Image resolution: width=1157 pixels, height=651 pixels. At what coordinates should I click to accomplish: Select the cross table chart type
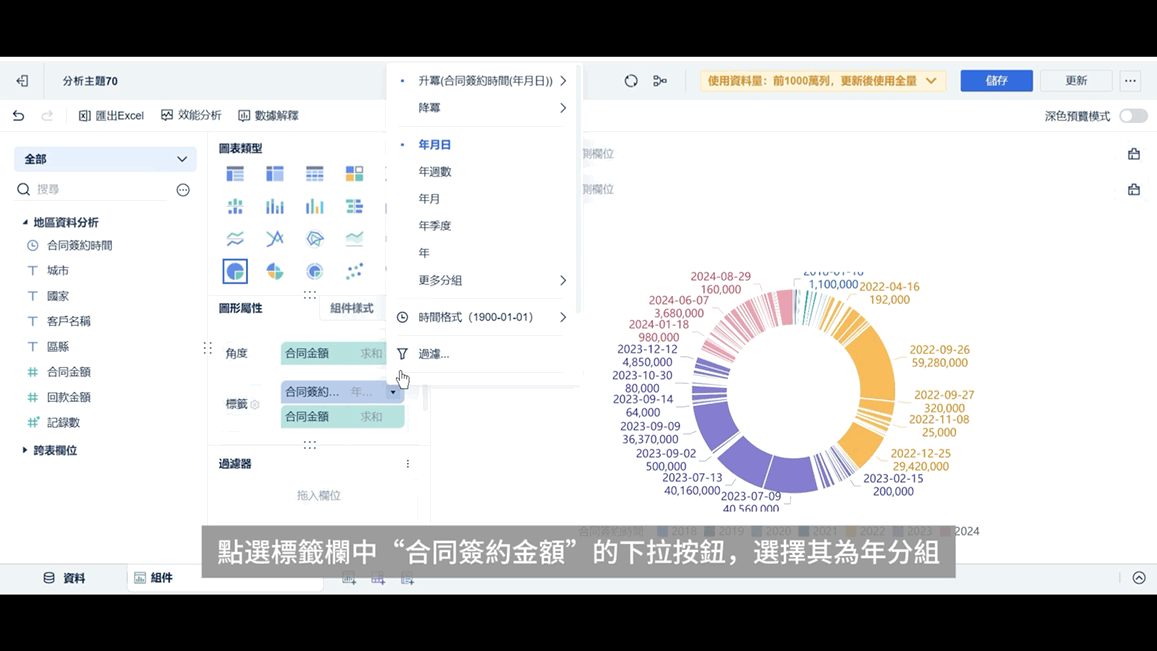pos(275,174)
